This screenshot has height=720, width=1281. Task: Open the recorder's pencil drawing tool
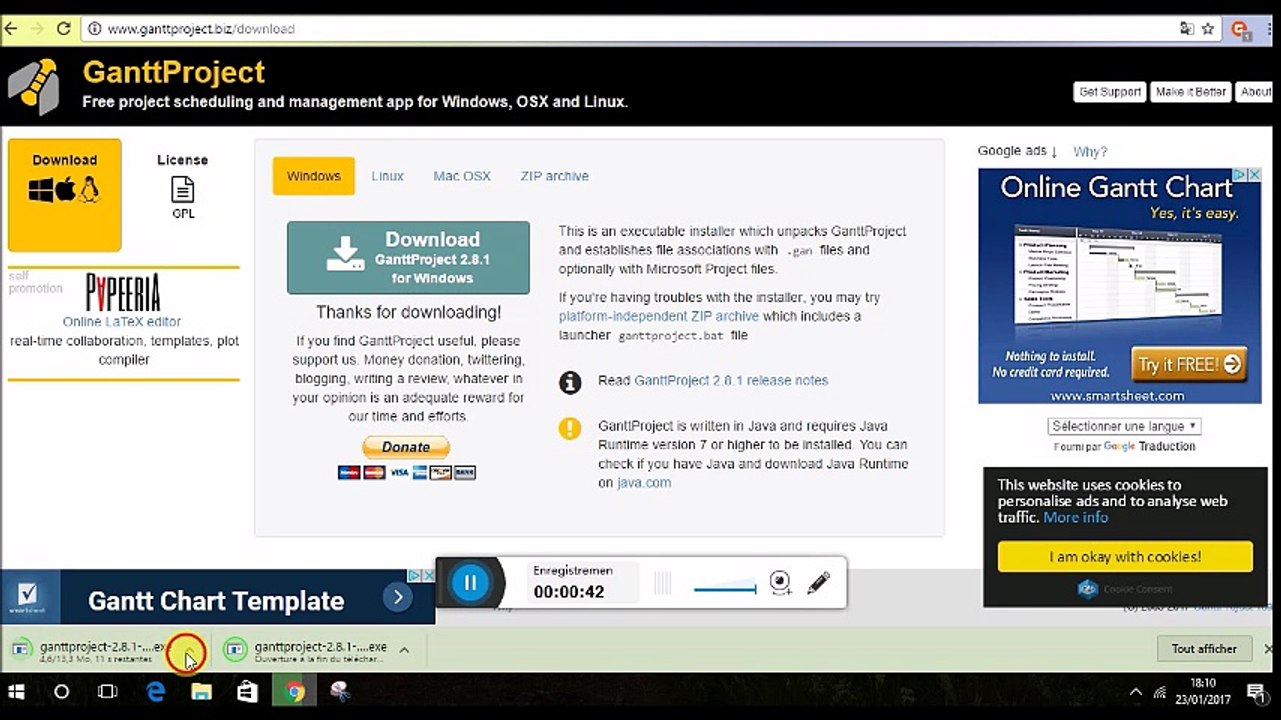819,583
